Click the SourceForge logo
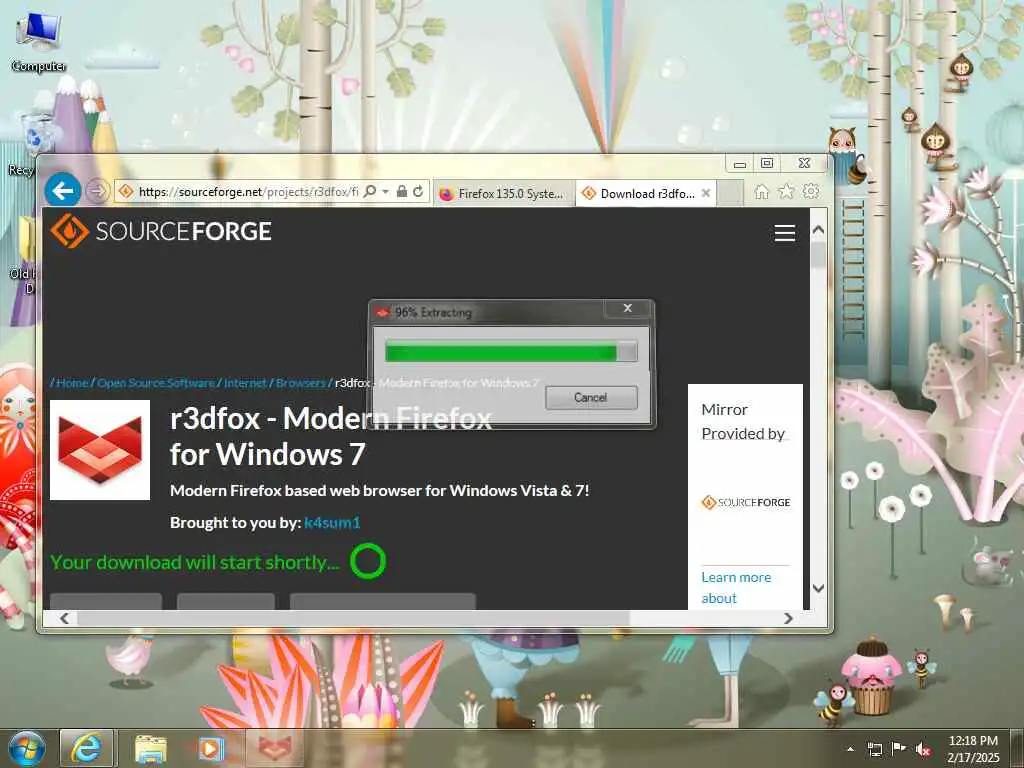This screenshot has height=768, width=1024. 161,231
